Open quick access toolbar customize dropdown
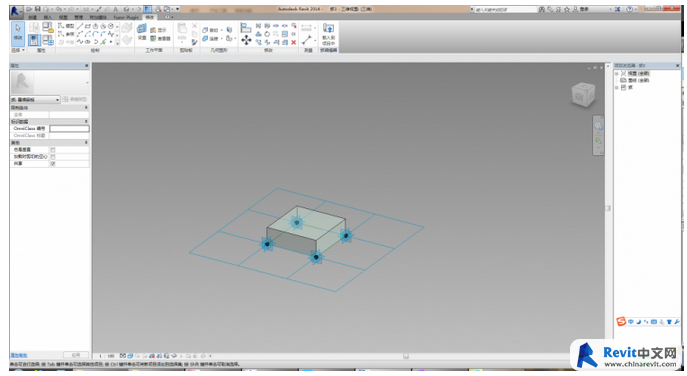Image resolution: width=687 pixels, height=376 pixels. 177,9
